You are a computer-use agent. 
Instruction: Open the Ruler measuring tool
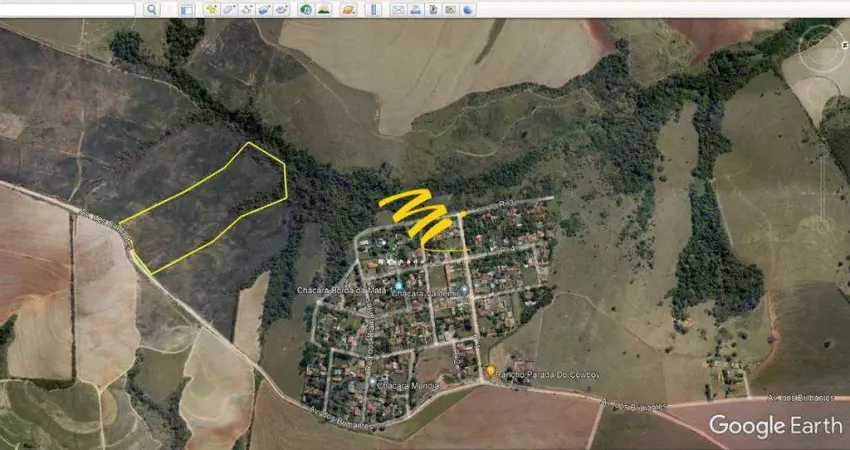(x=372, y=9)
